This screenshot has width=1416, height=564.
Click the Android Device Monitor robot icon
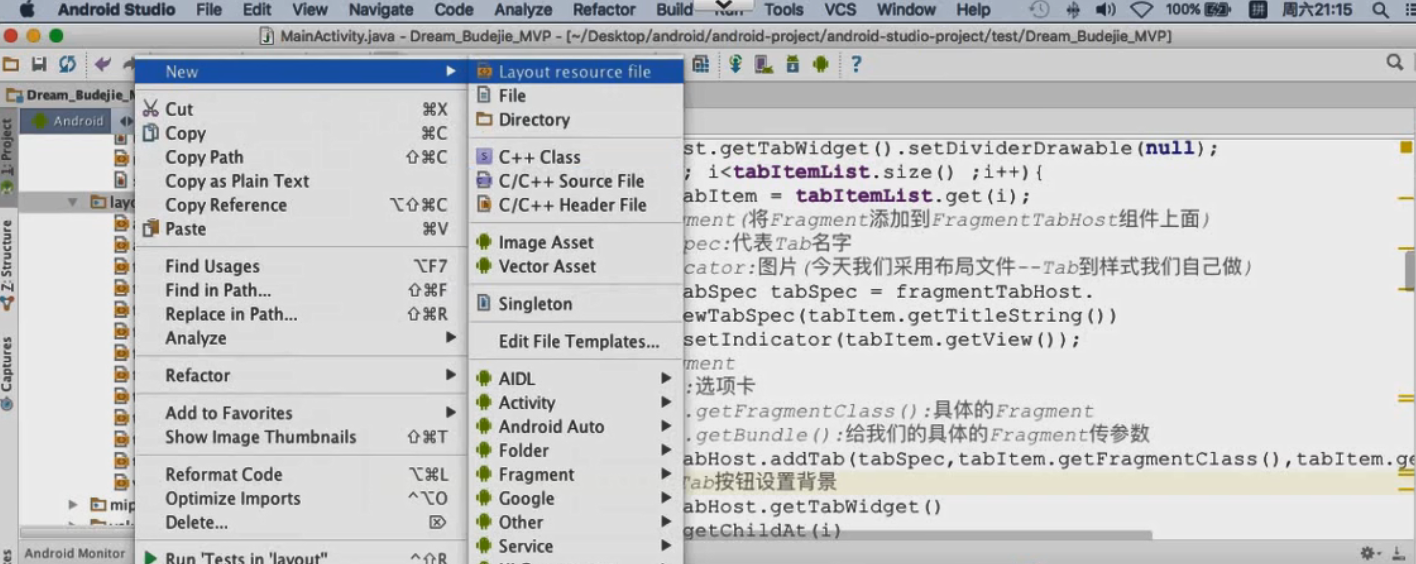coord(821,64)
